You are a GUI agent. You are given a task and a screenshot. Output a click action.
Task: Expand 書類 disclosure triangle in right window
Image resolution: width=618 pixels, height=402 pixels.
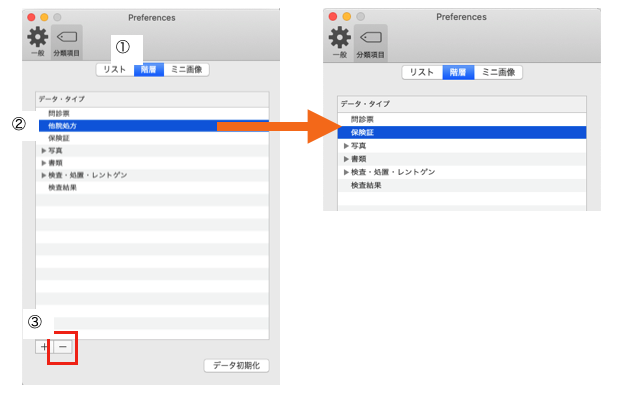click(x=346, y=159)
